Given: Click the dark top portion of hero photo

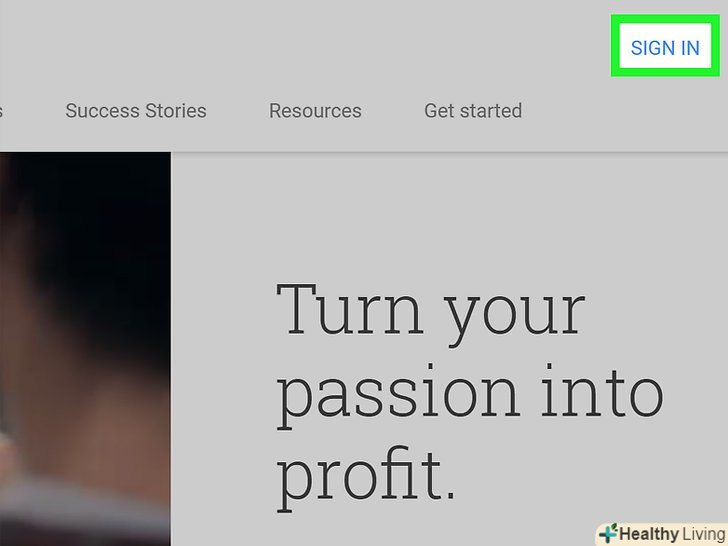Looking at the screenshot, I should coord(85,190).
